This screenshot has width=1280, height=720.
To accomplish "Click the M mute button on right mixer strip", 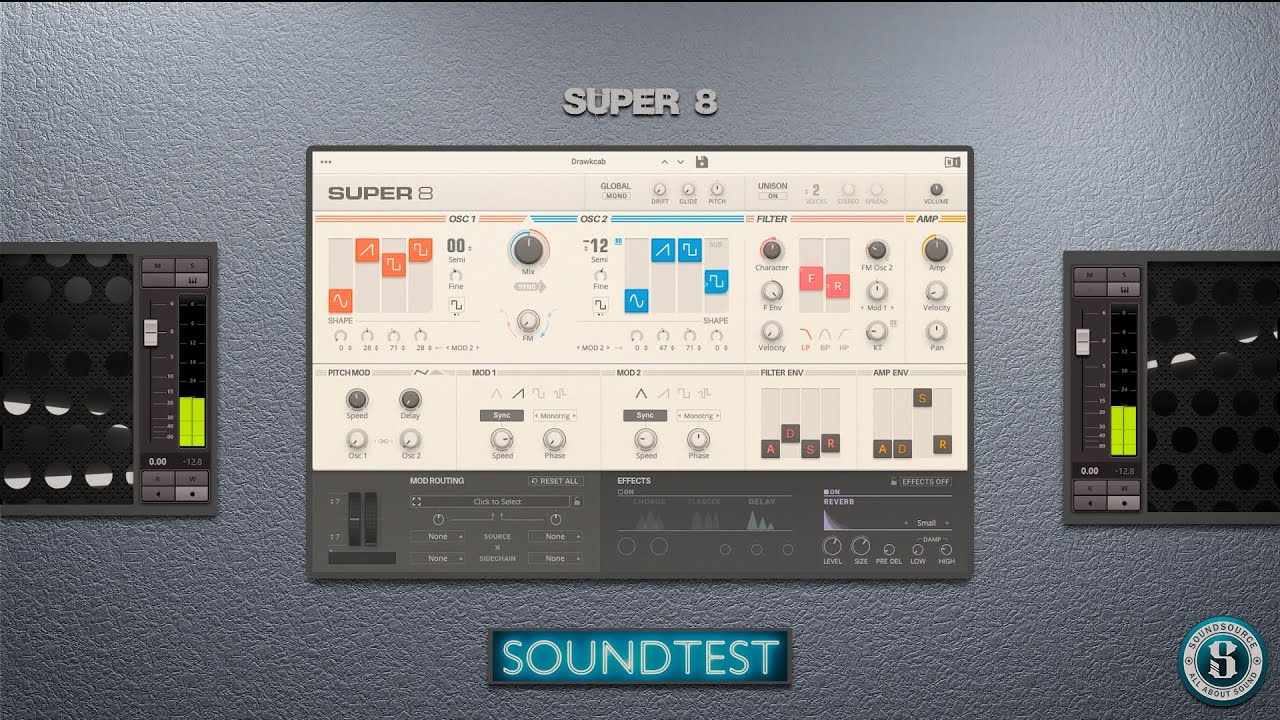I will (x=1090, y=274).
